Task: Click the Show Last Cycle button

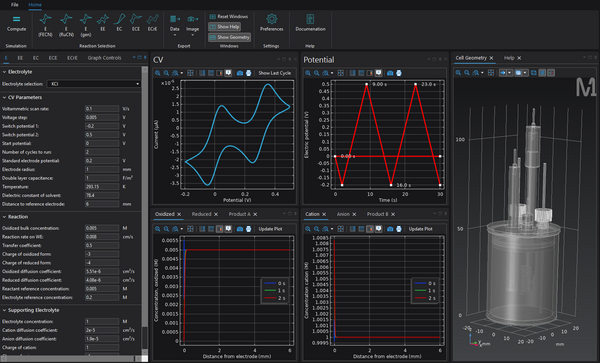Action: point(274,73)
